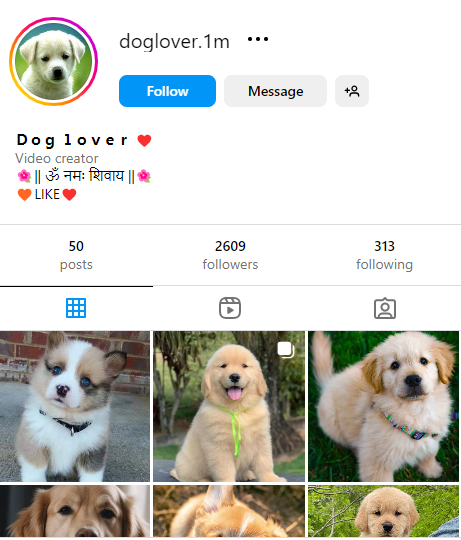Open the bottom right golden puppy post

point(384,511)
